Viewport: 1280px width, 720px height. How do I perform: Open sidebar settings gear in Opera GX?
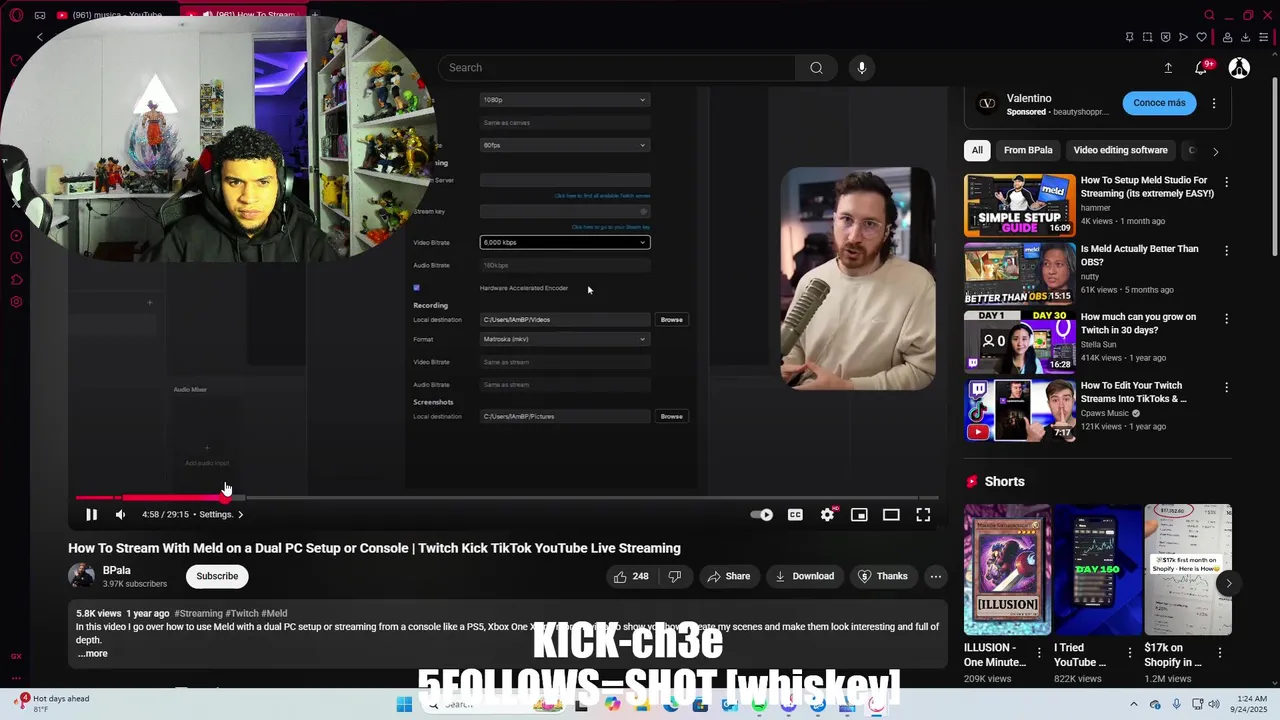coord(16,302)
